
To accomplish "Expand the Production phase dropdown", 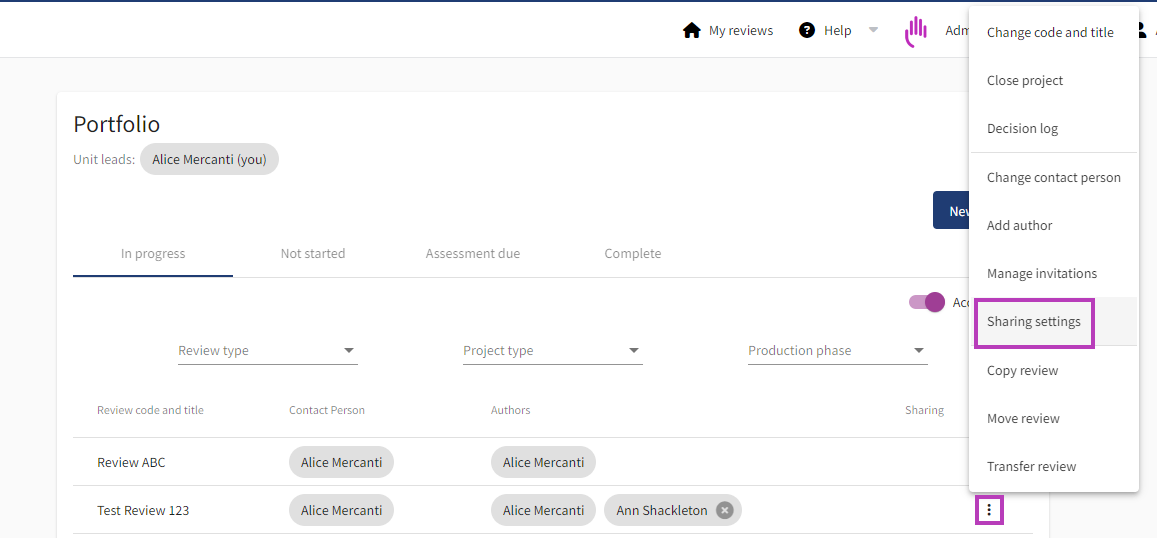I will 919,351.
